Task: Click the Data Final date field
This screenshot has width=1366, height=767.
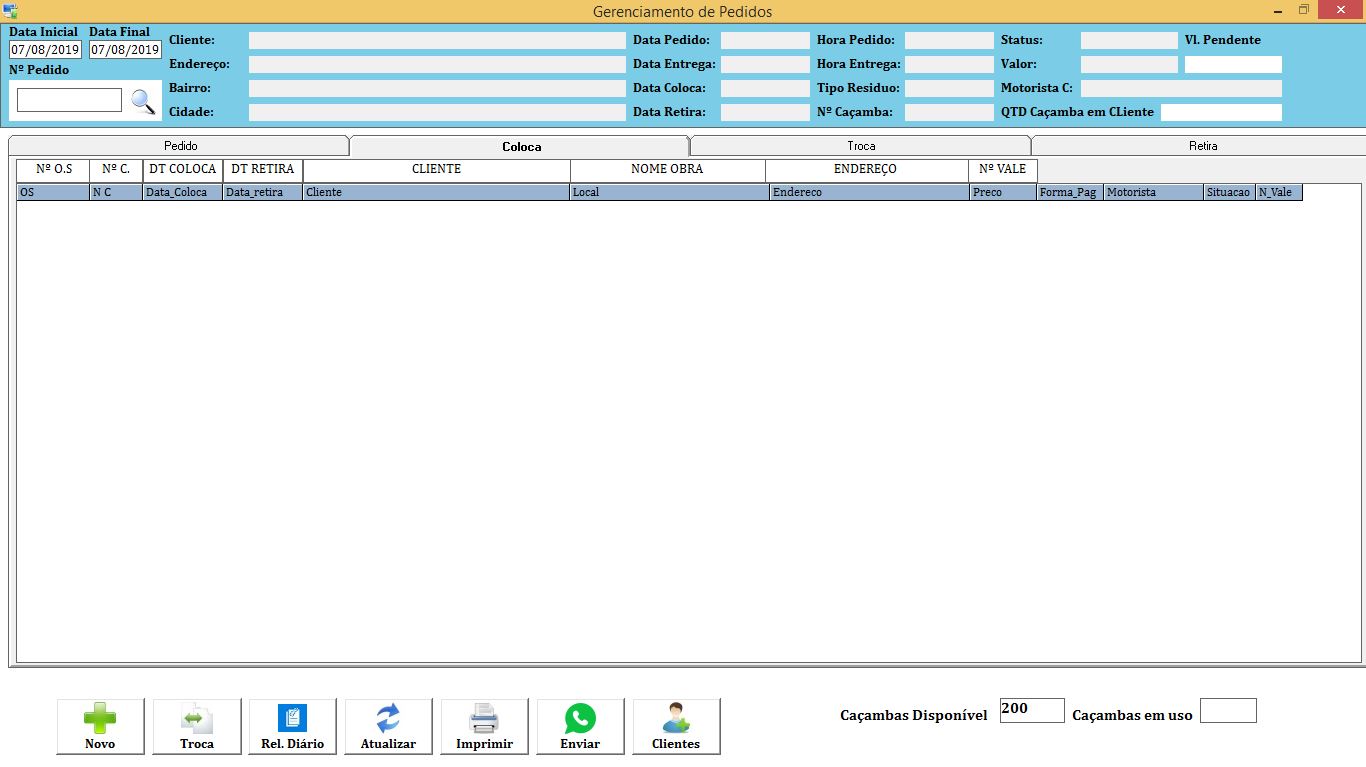Action: point(125,50)
